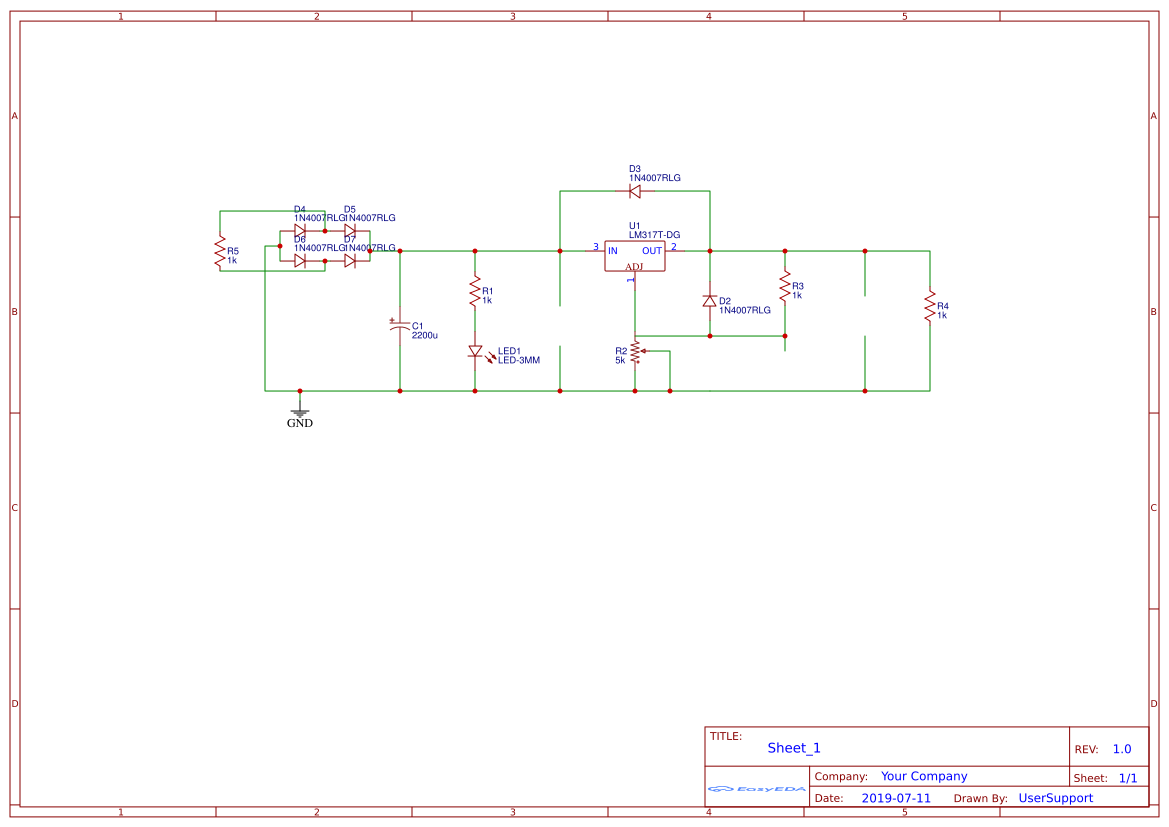1169x827 pixels.
Task: Select the date 2019-07-11 field
Action: click(896, 798)
